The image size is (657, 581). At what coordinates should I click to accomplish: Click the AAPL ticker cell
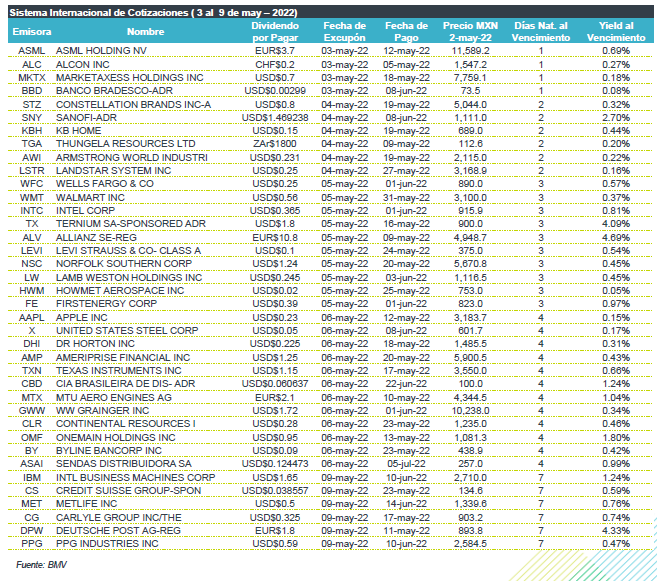(x=31, y=318)
